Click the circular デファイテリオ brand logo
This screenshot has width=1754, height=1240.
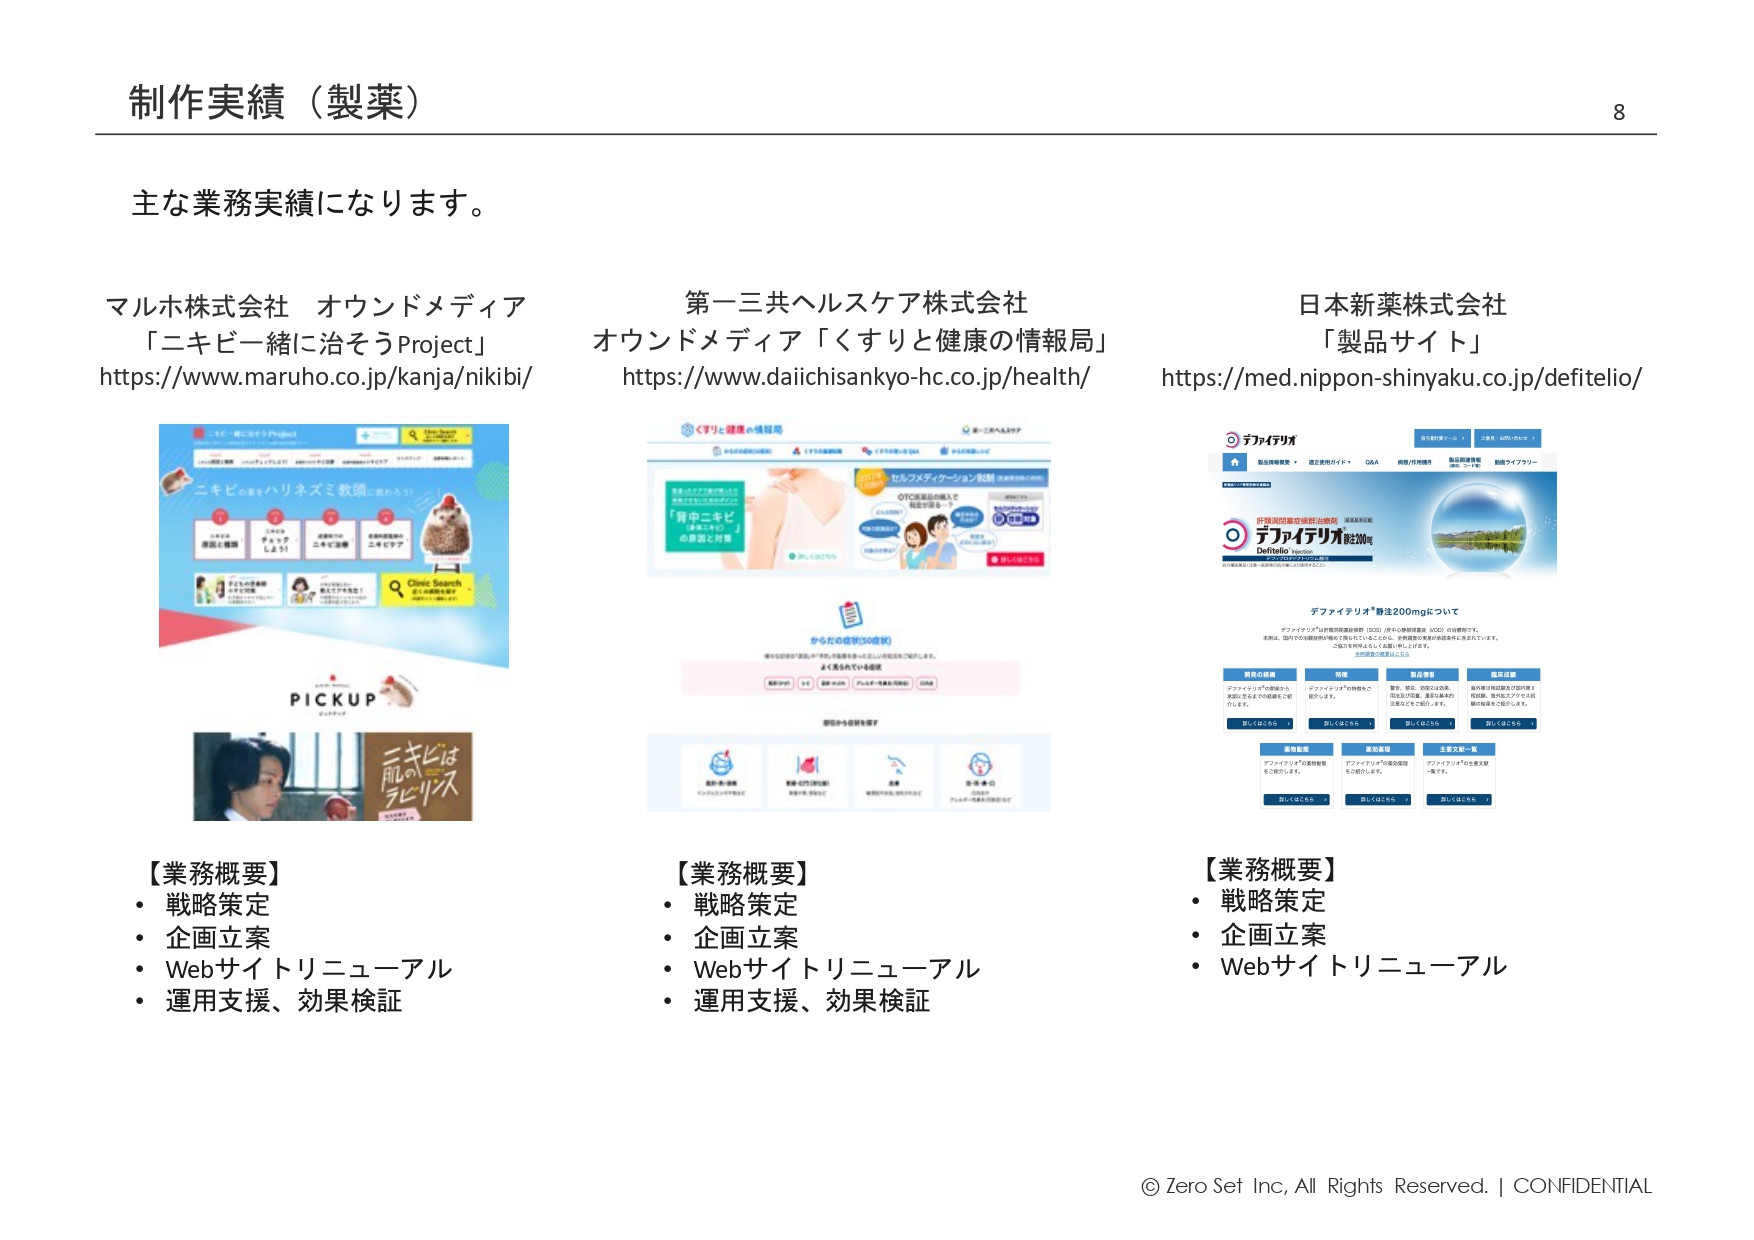tap(1232, 440)
